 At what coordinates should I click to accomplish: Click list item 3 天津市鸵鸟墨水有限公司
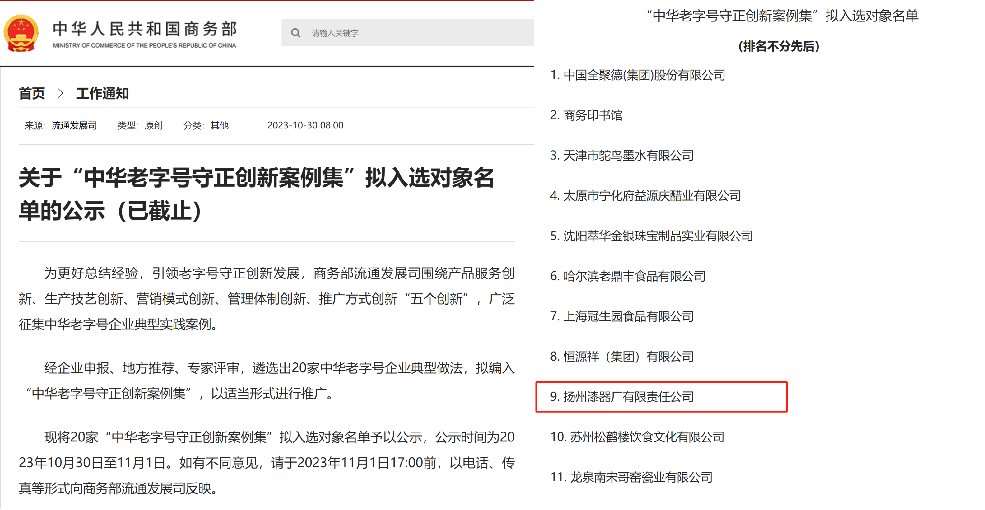pos(622,156)
